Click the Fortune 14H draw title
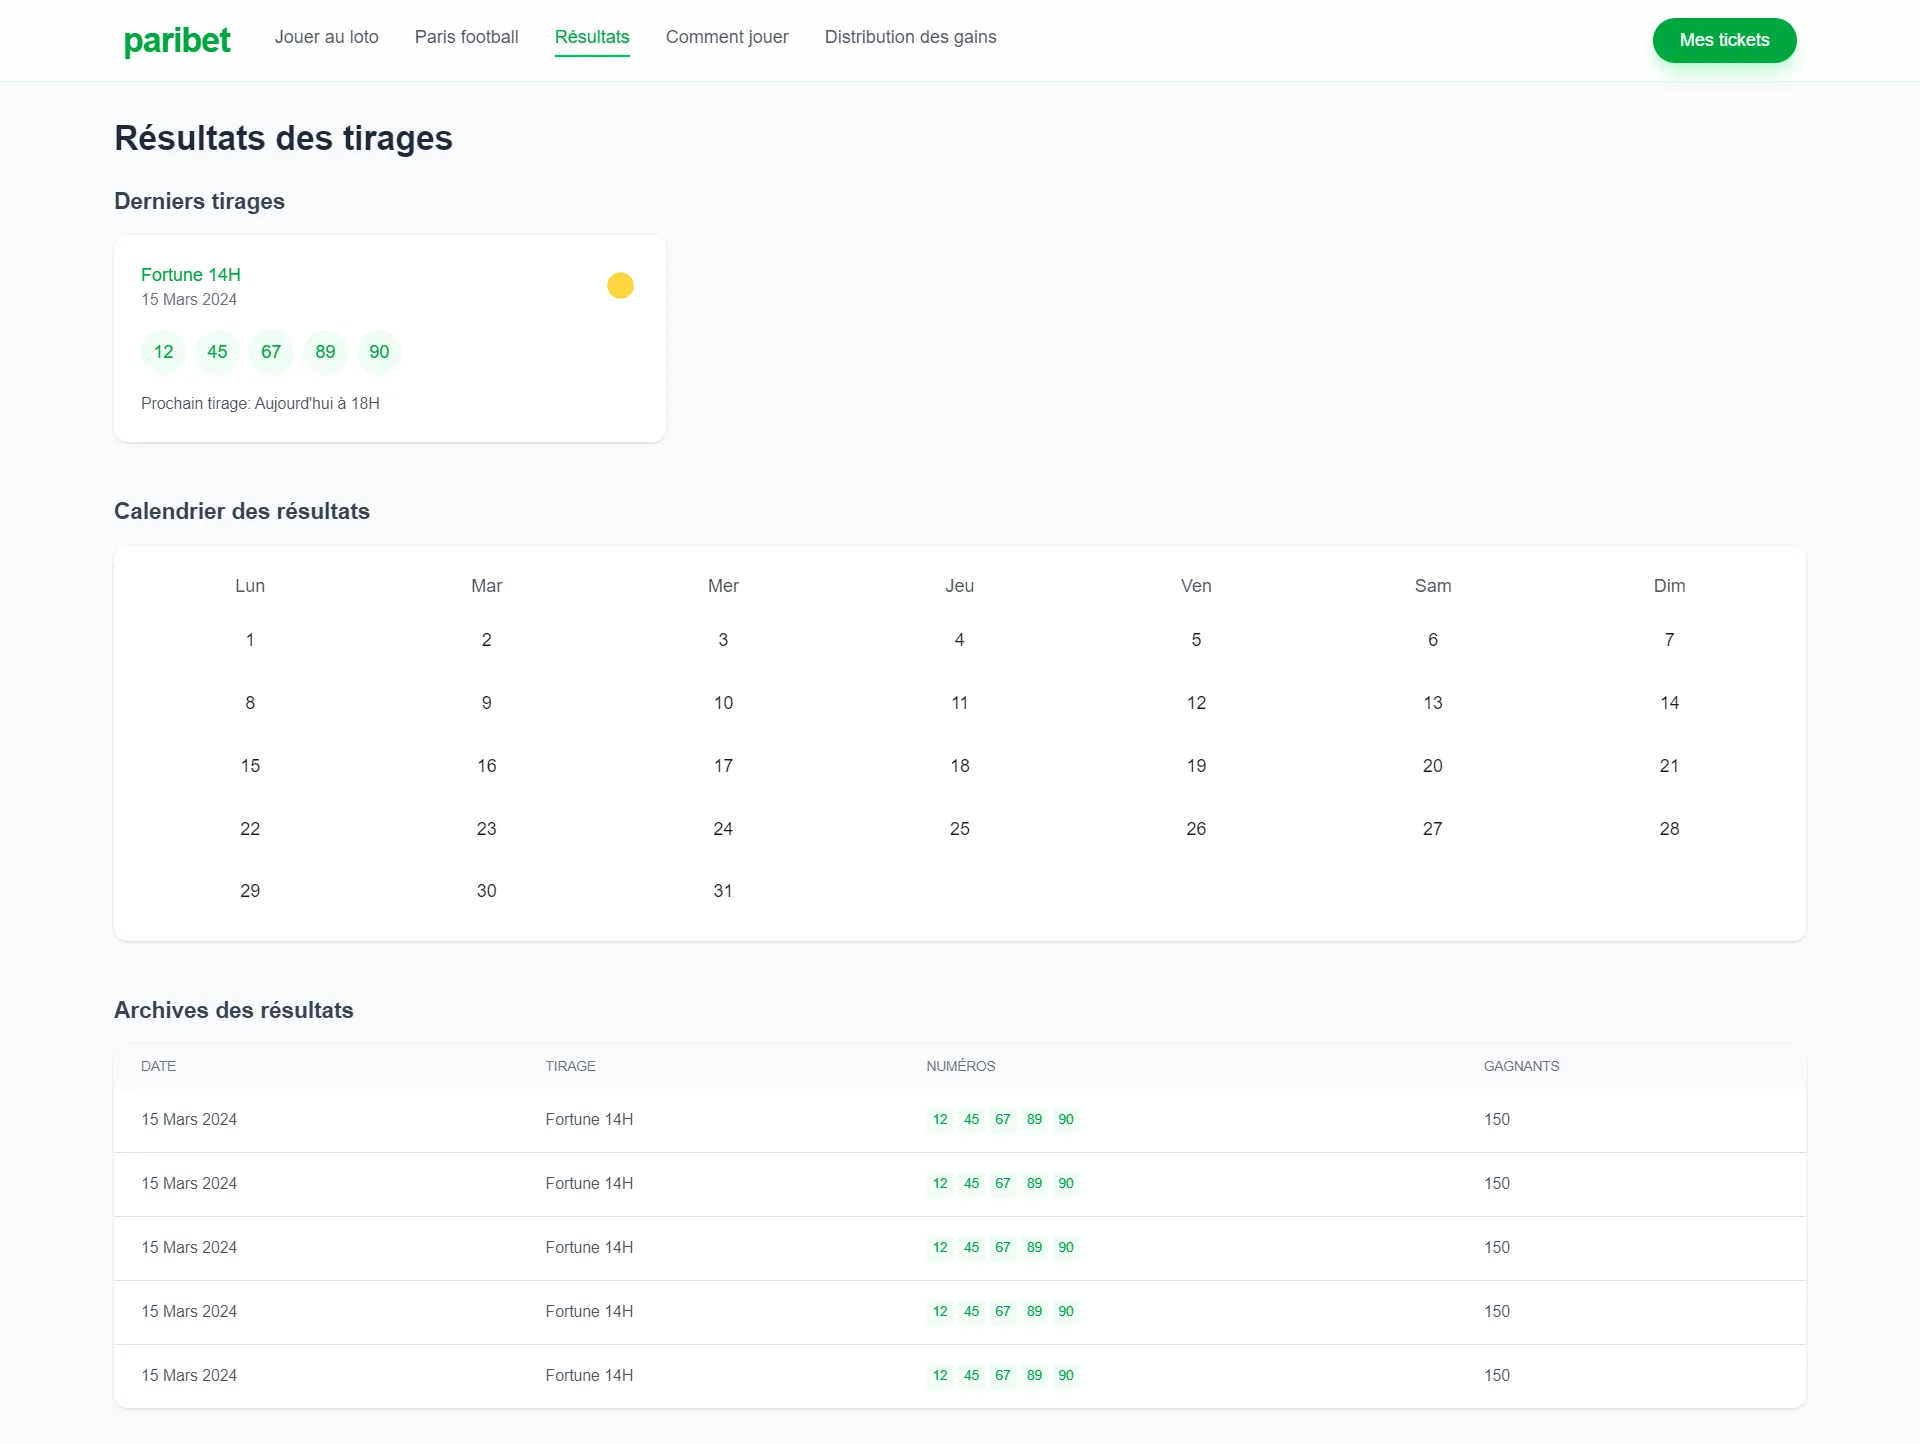The image size is (1920, 1444). [x=191, y=275]
